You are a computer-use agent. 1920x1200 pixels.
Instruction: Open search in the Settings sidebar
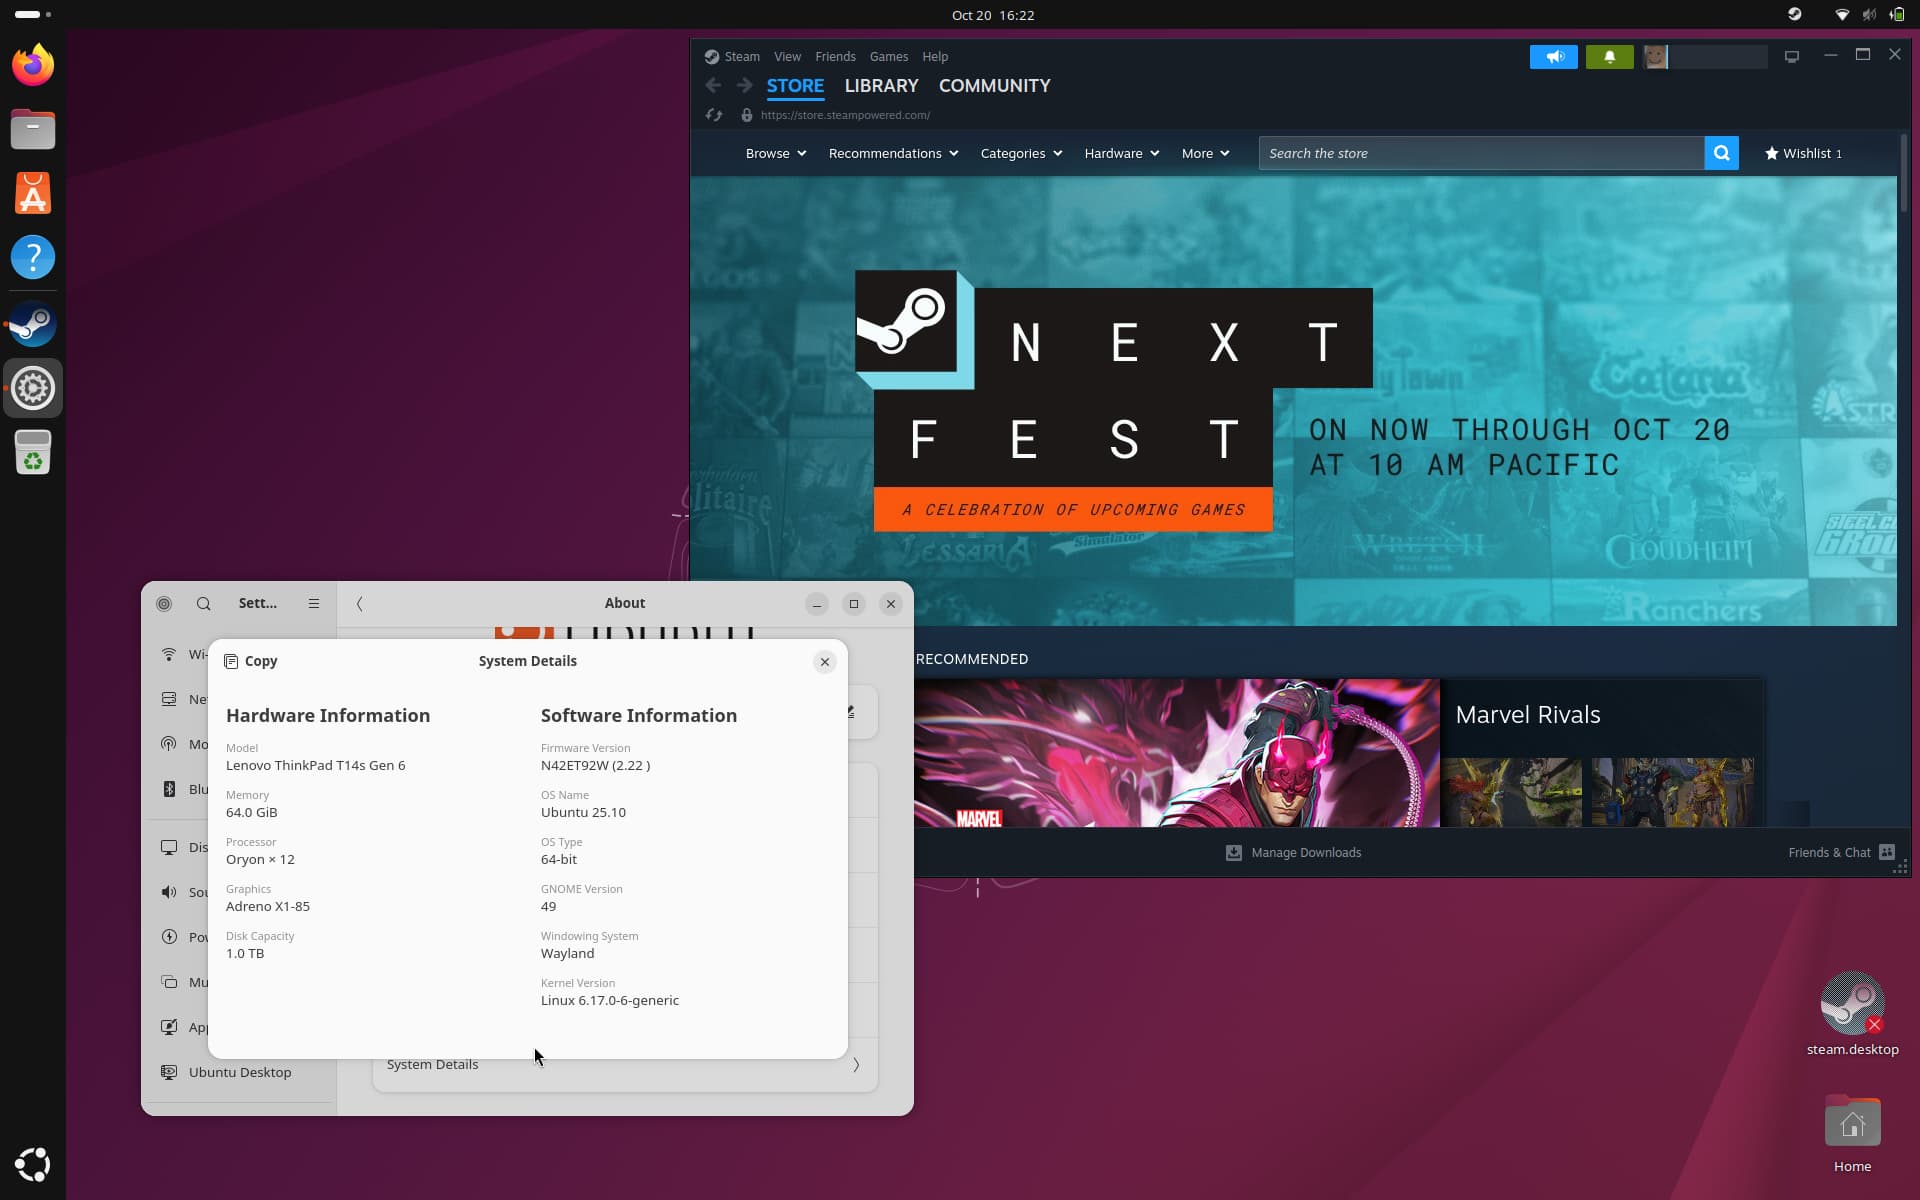(x=203, y=603)
